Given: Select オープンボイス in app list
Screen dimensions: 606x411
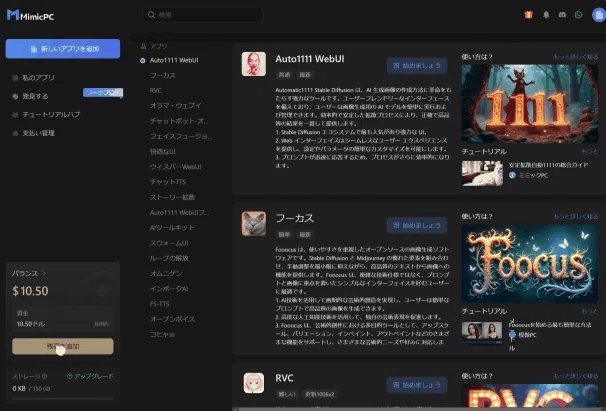Looking at the screenshot, I should (172, 319).
